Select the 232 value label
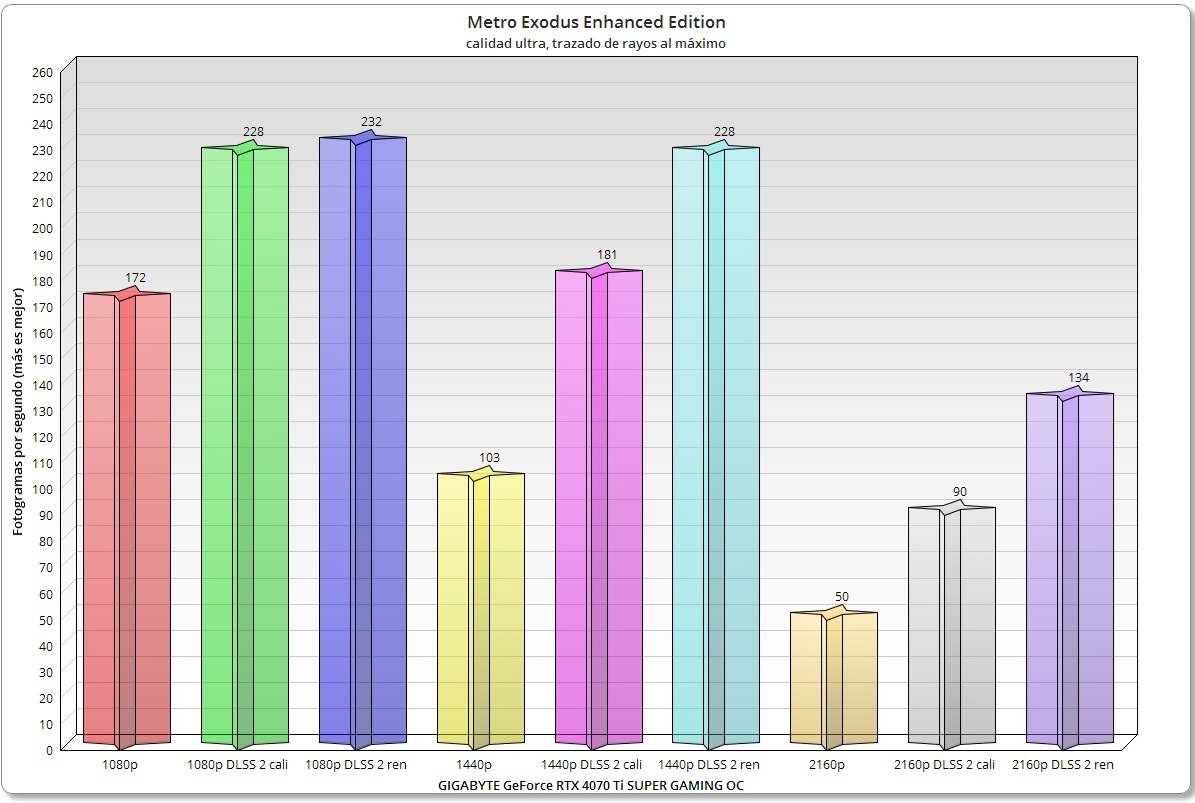The width and height of the screenshot is (1195, 803). click(371, 122)
